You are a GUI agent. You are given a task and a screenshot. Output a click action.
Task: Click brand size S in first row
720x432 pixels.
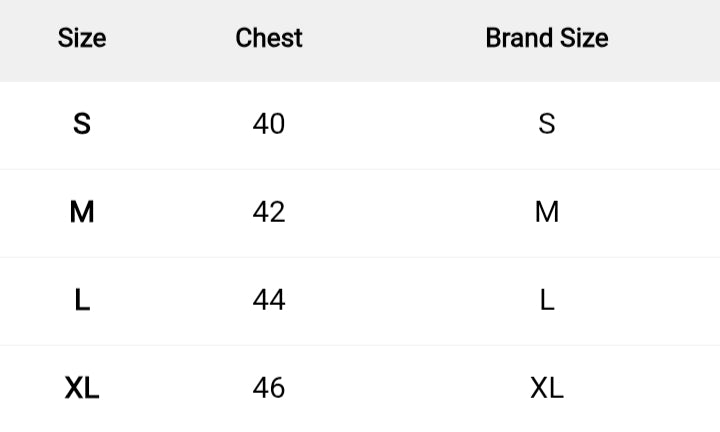[547, 124]
